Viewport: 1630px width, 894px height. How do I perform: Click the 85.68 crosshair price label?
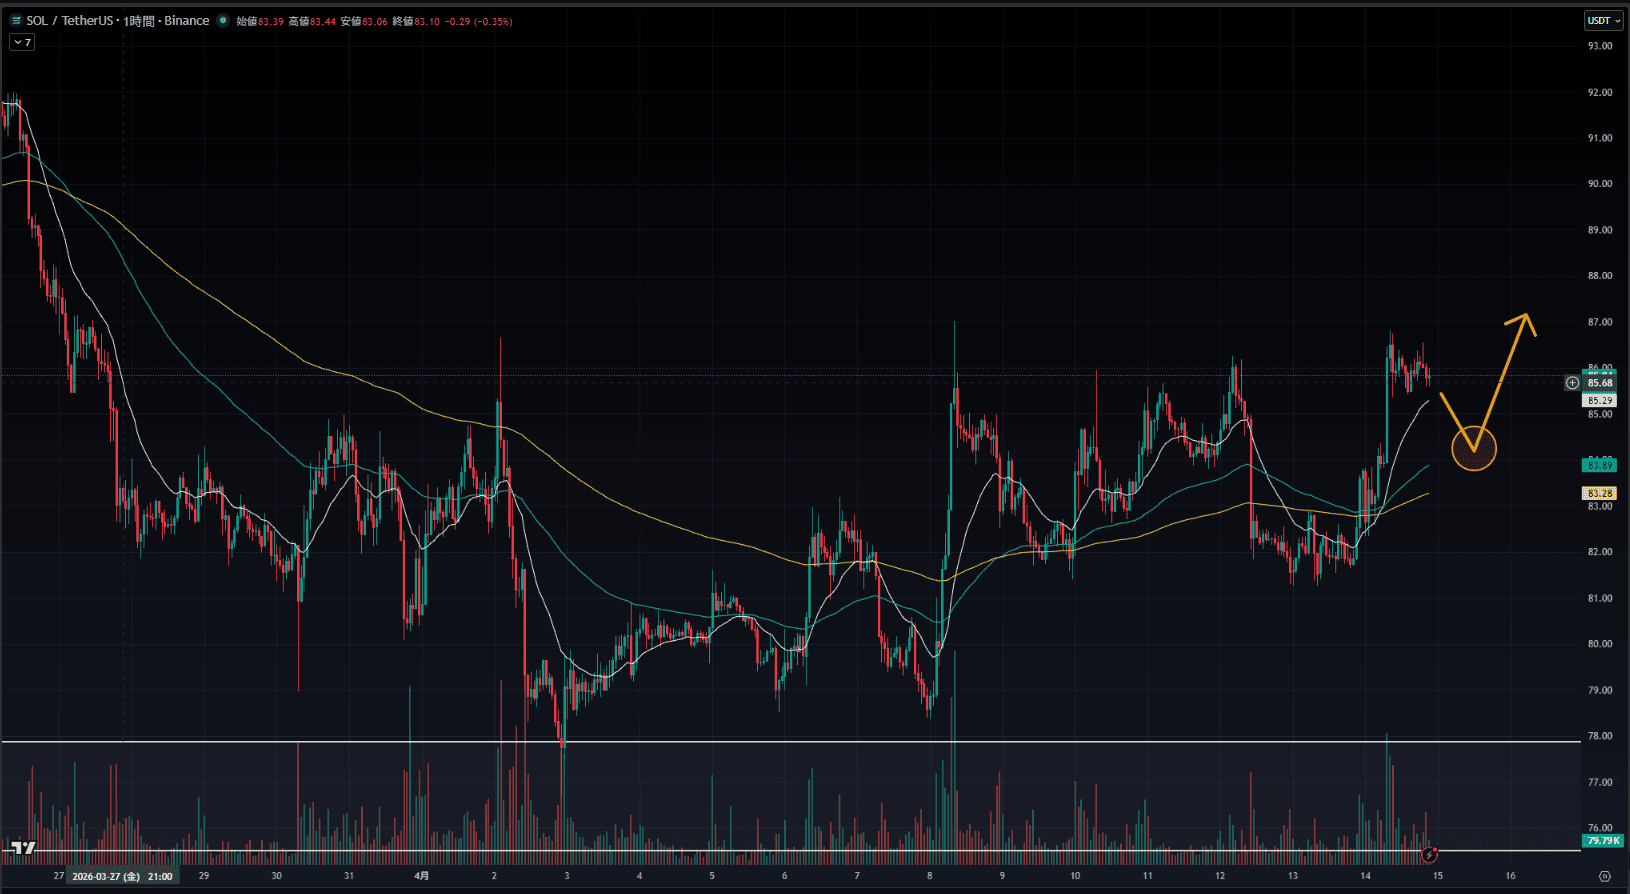[1600, 383]
